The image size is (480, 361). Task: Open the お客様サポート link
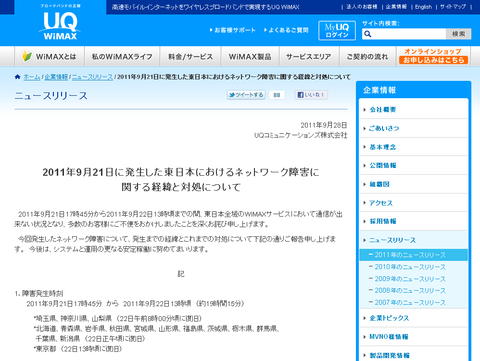tap(233, 30)
